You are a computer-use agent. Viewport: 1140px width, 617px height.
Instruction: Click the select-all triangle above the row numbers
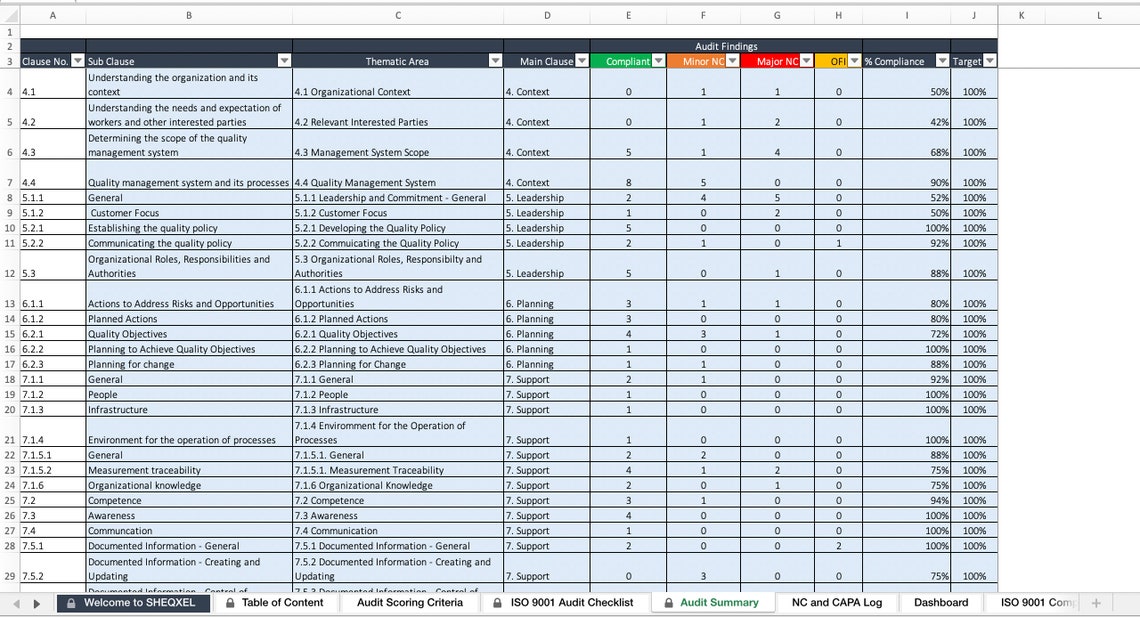coord(9,15)
